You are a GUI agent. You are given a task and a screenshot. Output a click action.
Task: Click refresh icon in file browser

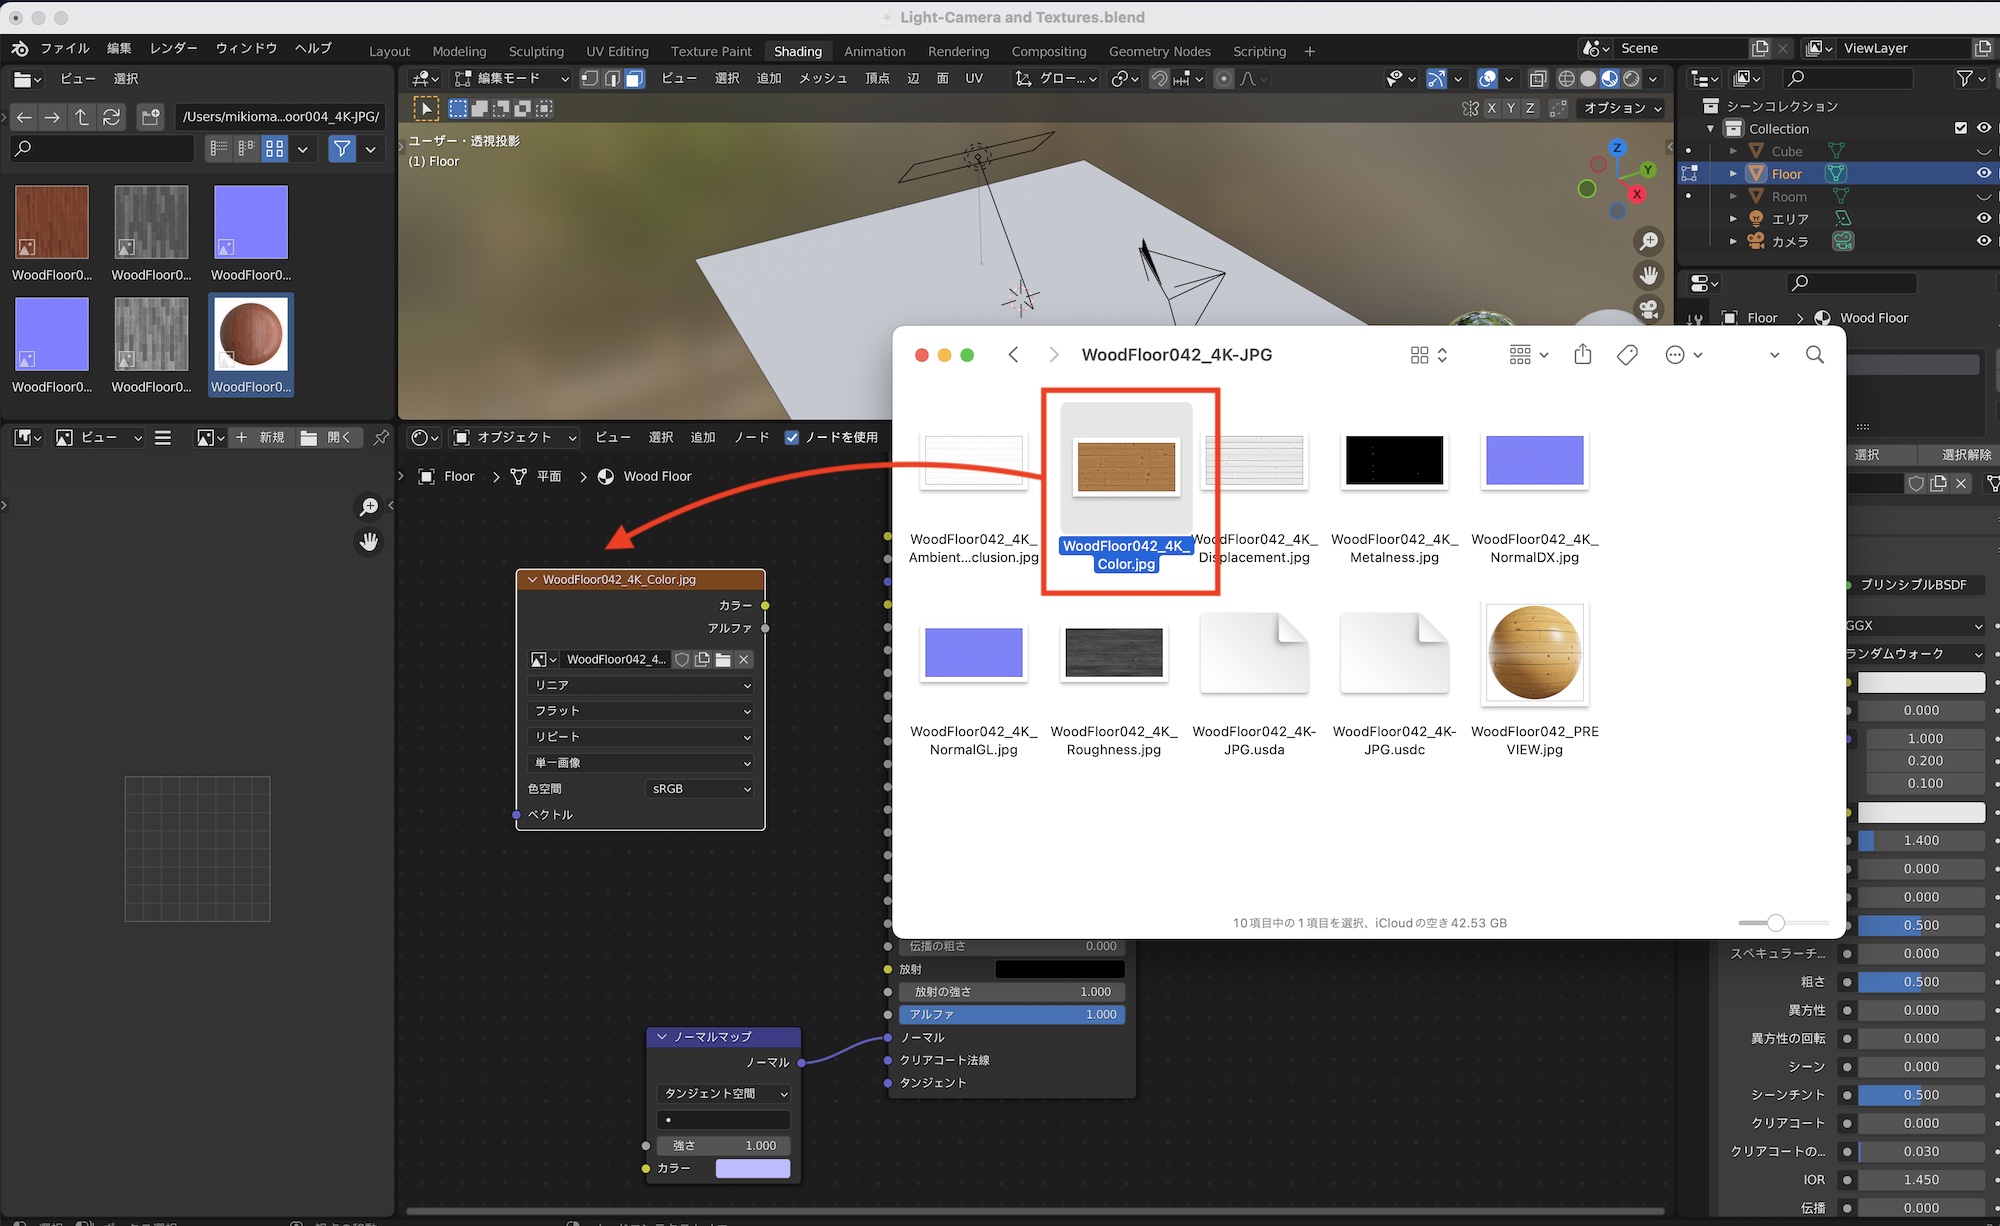tap(112, 117)
